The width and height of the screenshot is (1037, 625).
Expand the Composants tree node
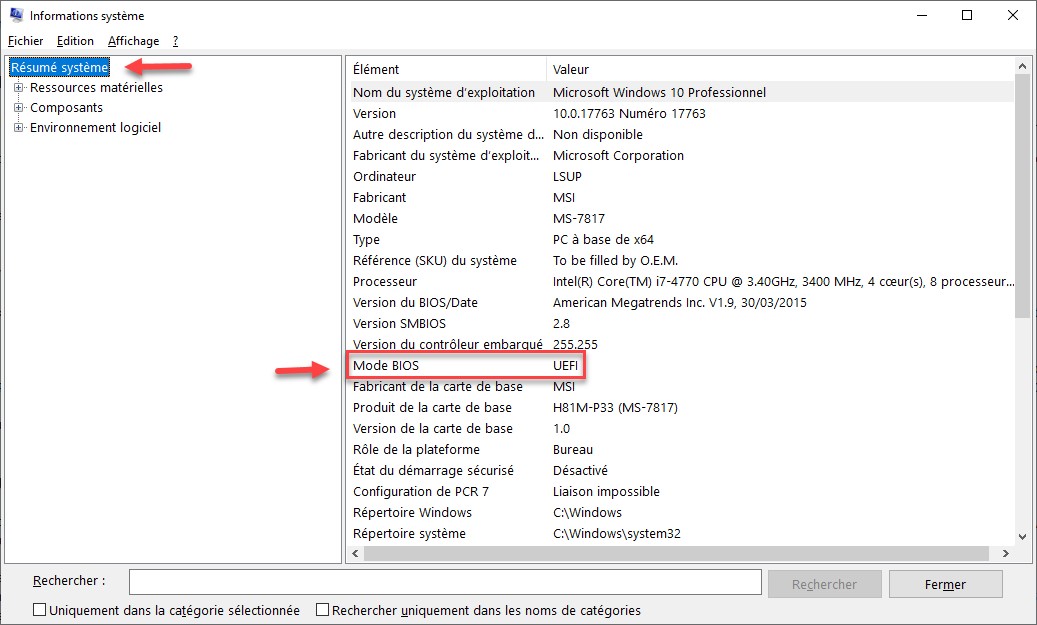click(18, 108)
